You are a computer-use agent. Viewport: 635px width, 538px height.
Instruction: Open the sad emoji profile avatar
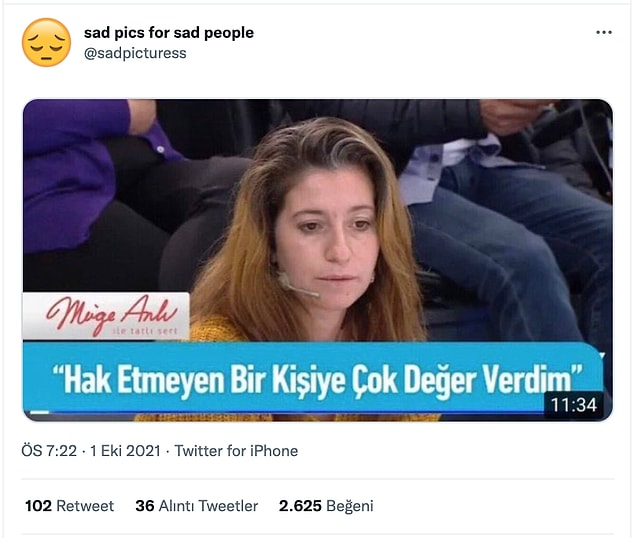pos(46,42)
